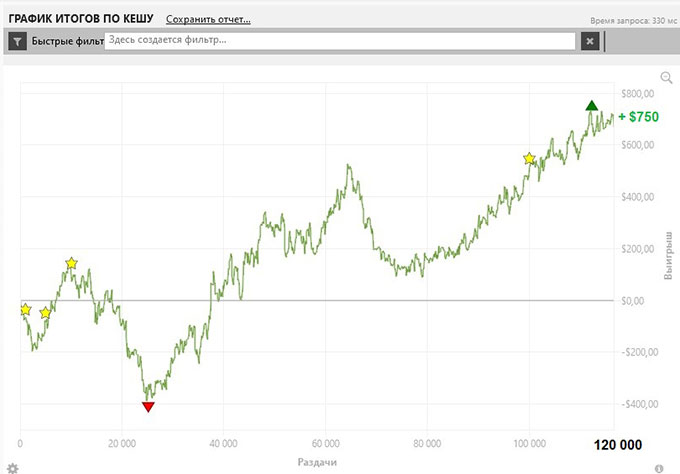Open the "Сохранить отчет..." link
Image resolution: width=680 pixels, height=474 pixels.
click(x=208, y=19)
